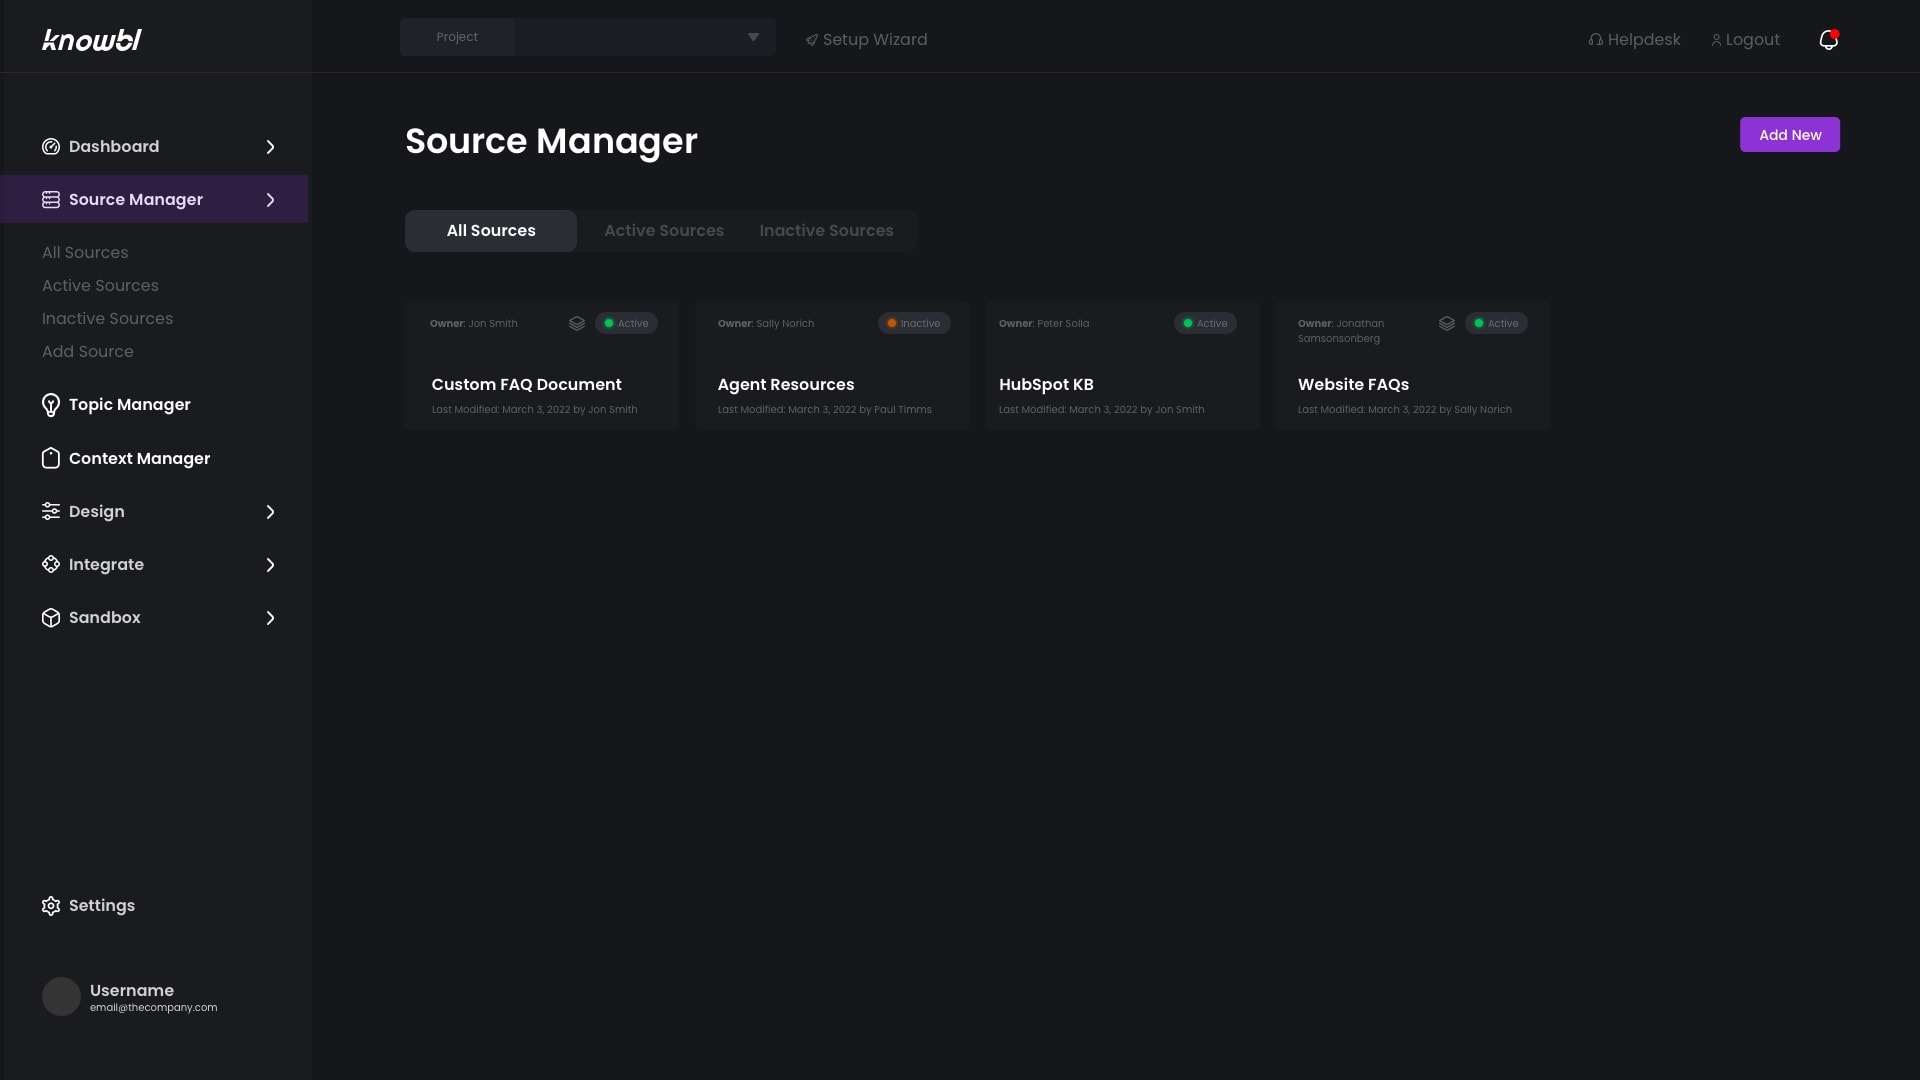
Task: Click the Setup Wizard link
Action: click(x=864, y=38)
